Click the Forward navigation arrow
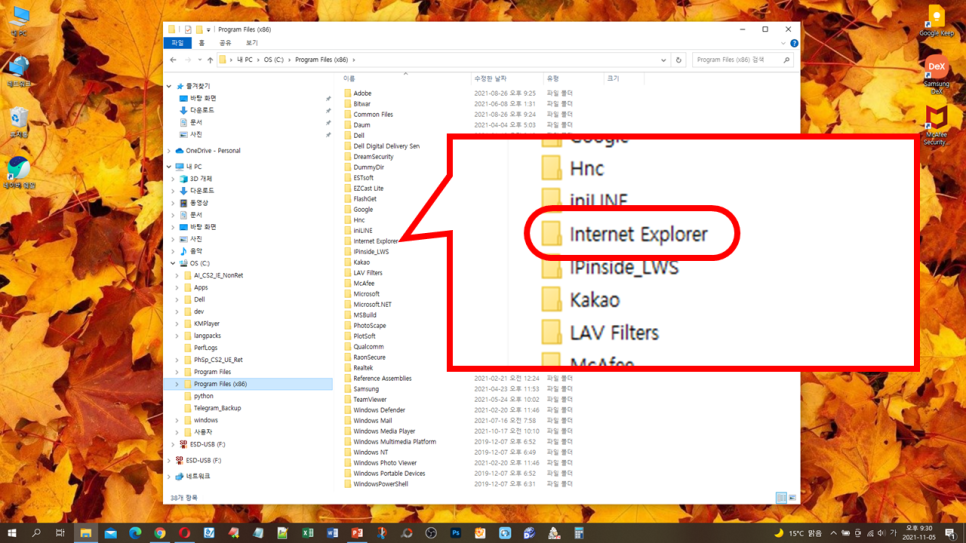This screenshot has width=966, height=543. (188, 60)
